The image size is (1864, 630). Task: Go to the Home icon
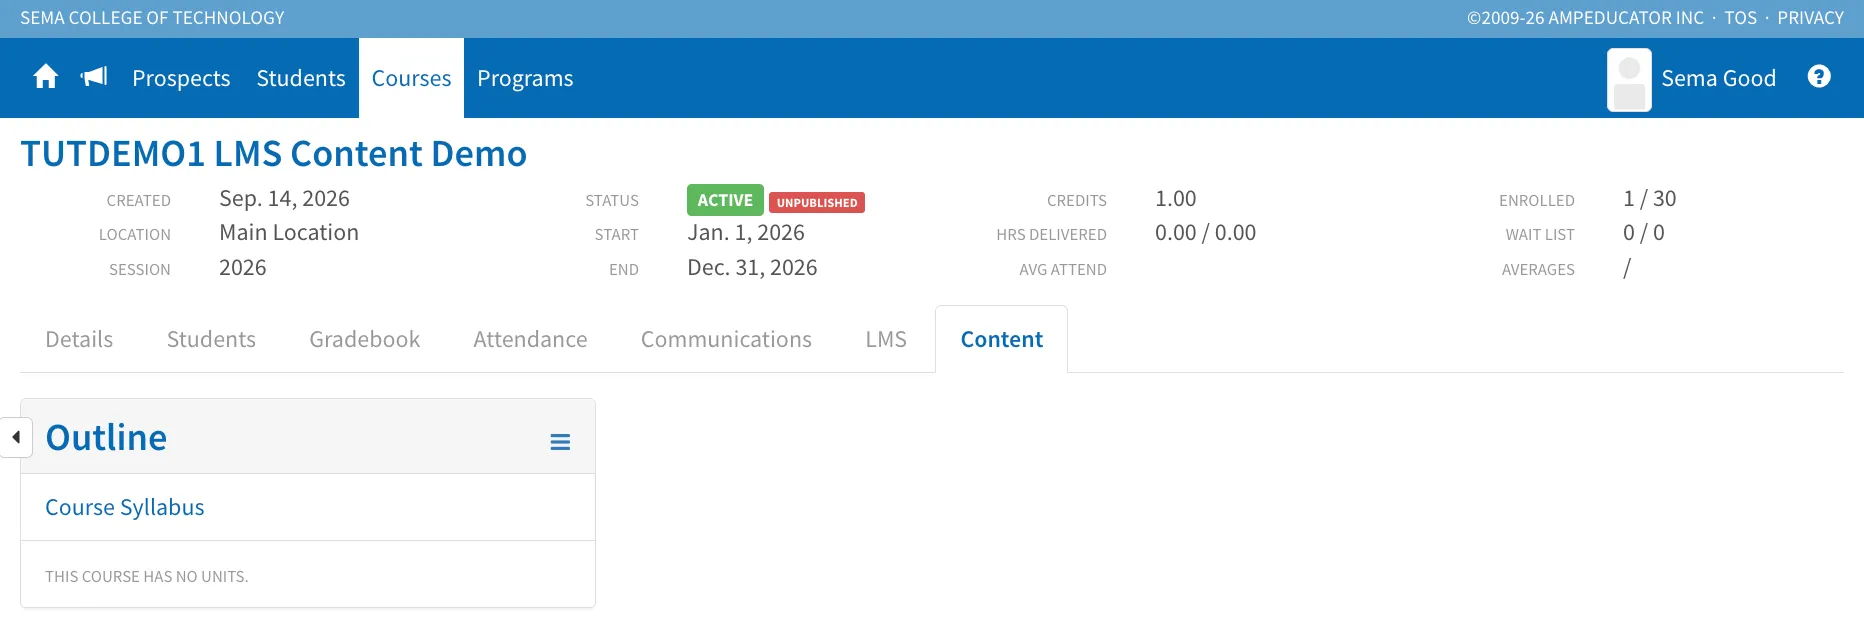coord(46,77)
